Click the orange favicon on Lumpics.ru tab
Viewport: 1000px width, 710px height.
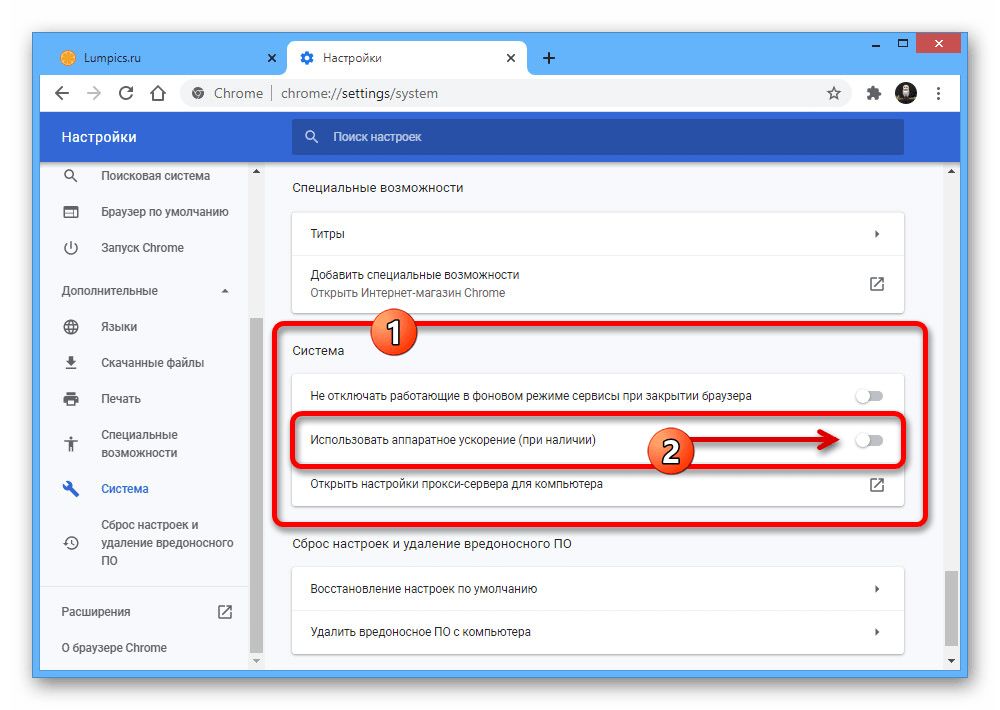pyautogui.click(x=68, y=58)
